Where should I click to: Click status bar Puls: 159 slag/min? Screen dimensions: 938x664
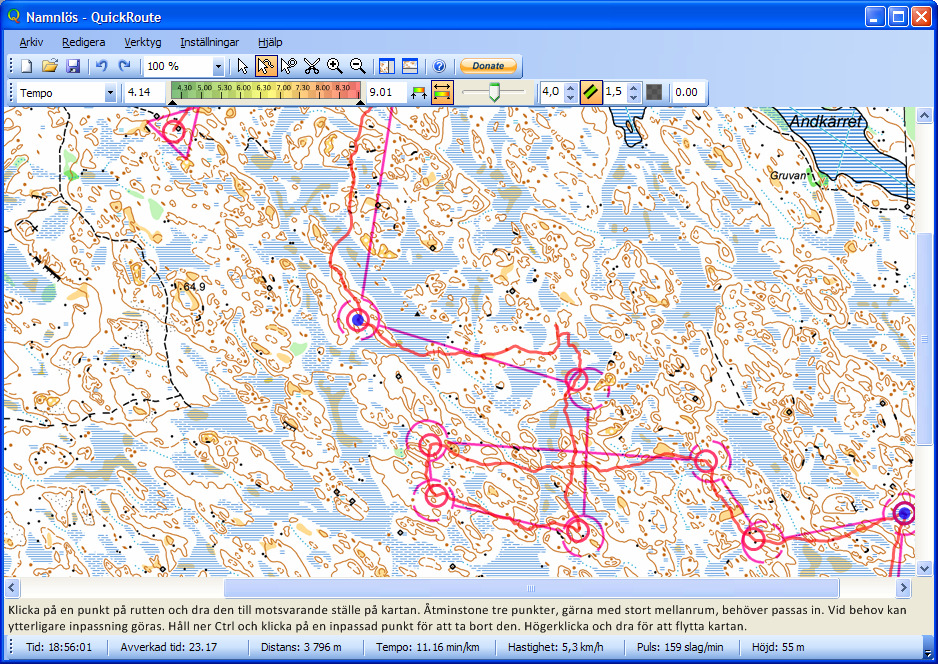click(x=680, y=647)
